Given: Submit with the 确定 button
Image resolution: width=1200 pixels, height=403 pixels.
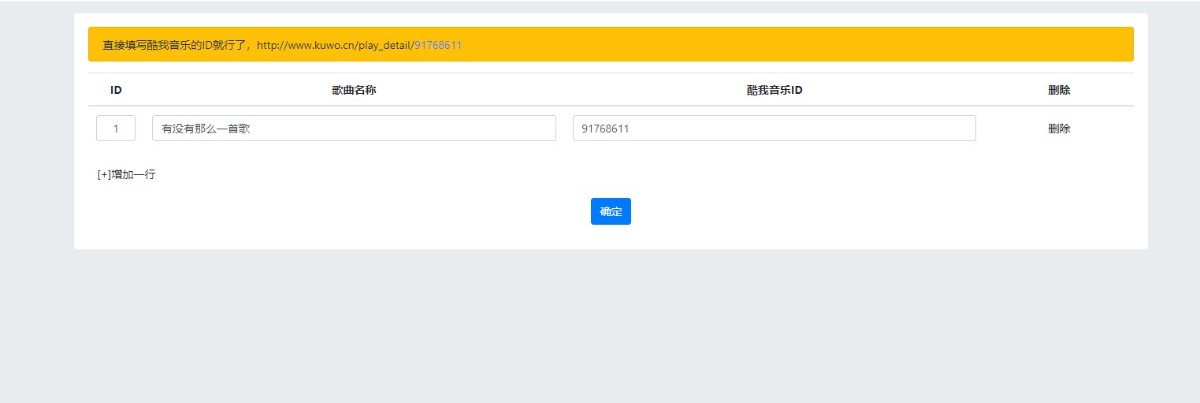Looking at the screenshot, I should click(611, 211).
